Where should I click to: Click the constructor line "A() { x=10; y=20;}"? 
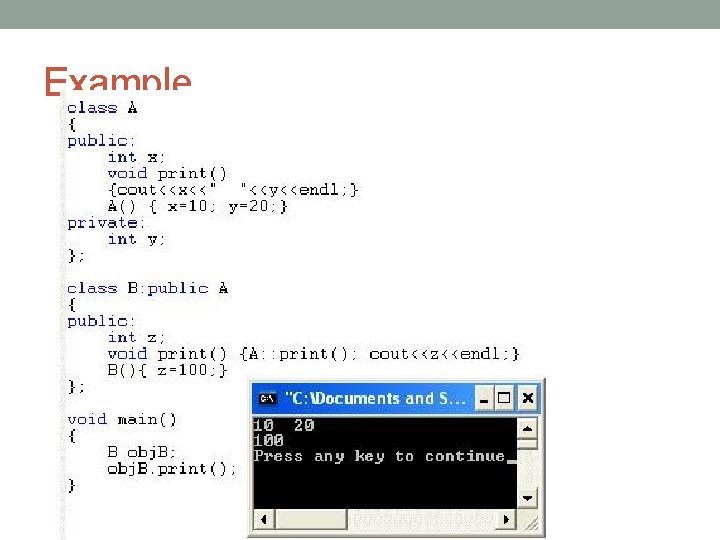197,206
